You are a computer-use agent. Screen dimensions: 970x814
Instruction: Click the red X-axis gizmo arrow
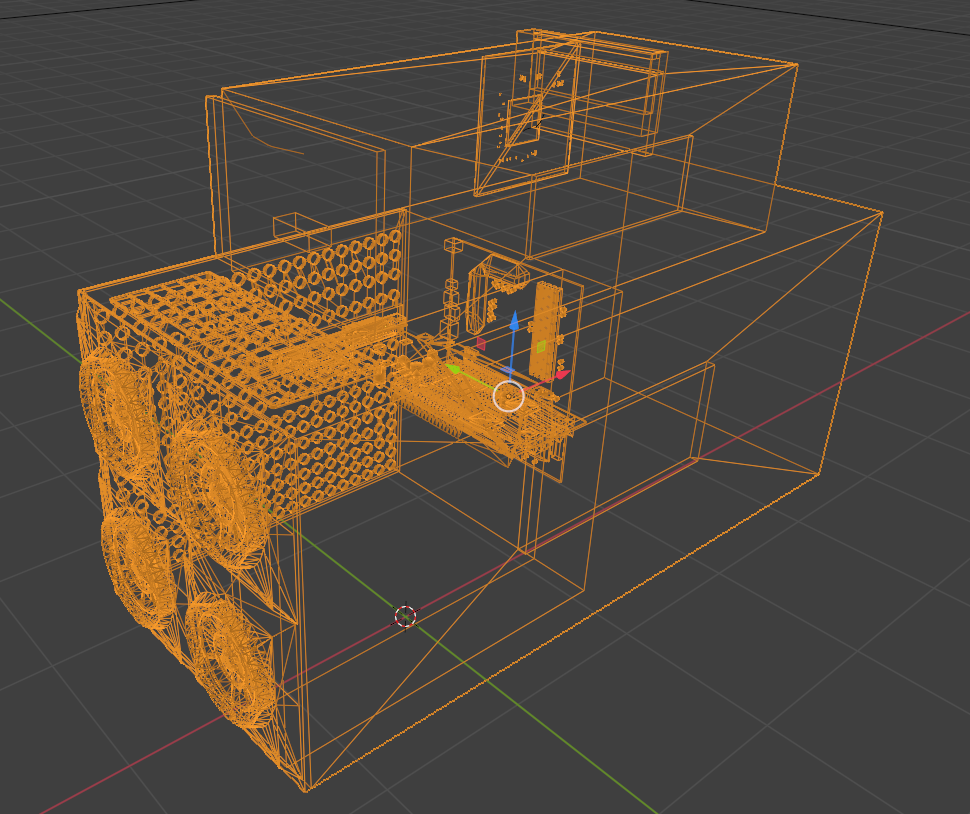[562, 375]
